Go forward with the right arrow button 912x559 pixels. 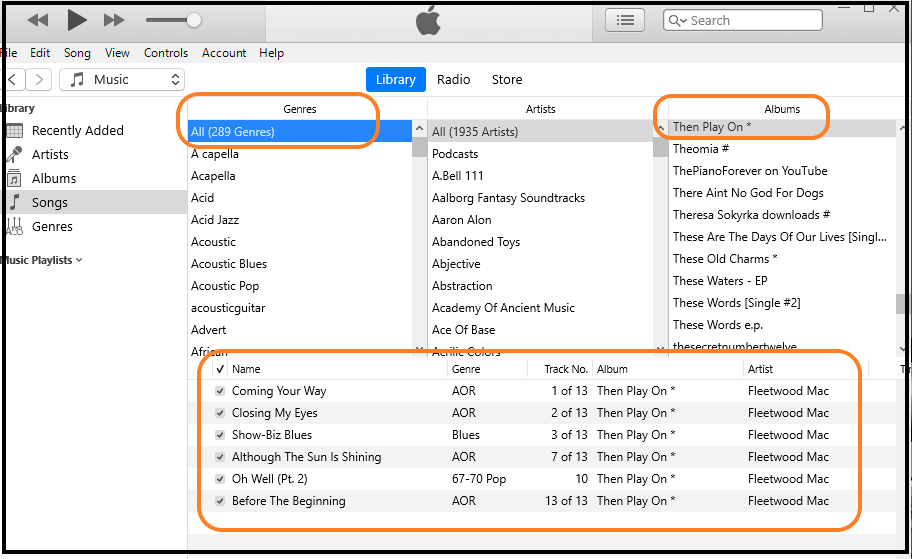click(x=38, y=79)
